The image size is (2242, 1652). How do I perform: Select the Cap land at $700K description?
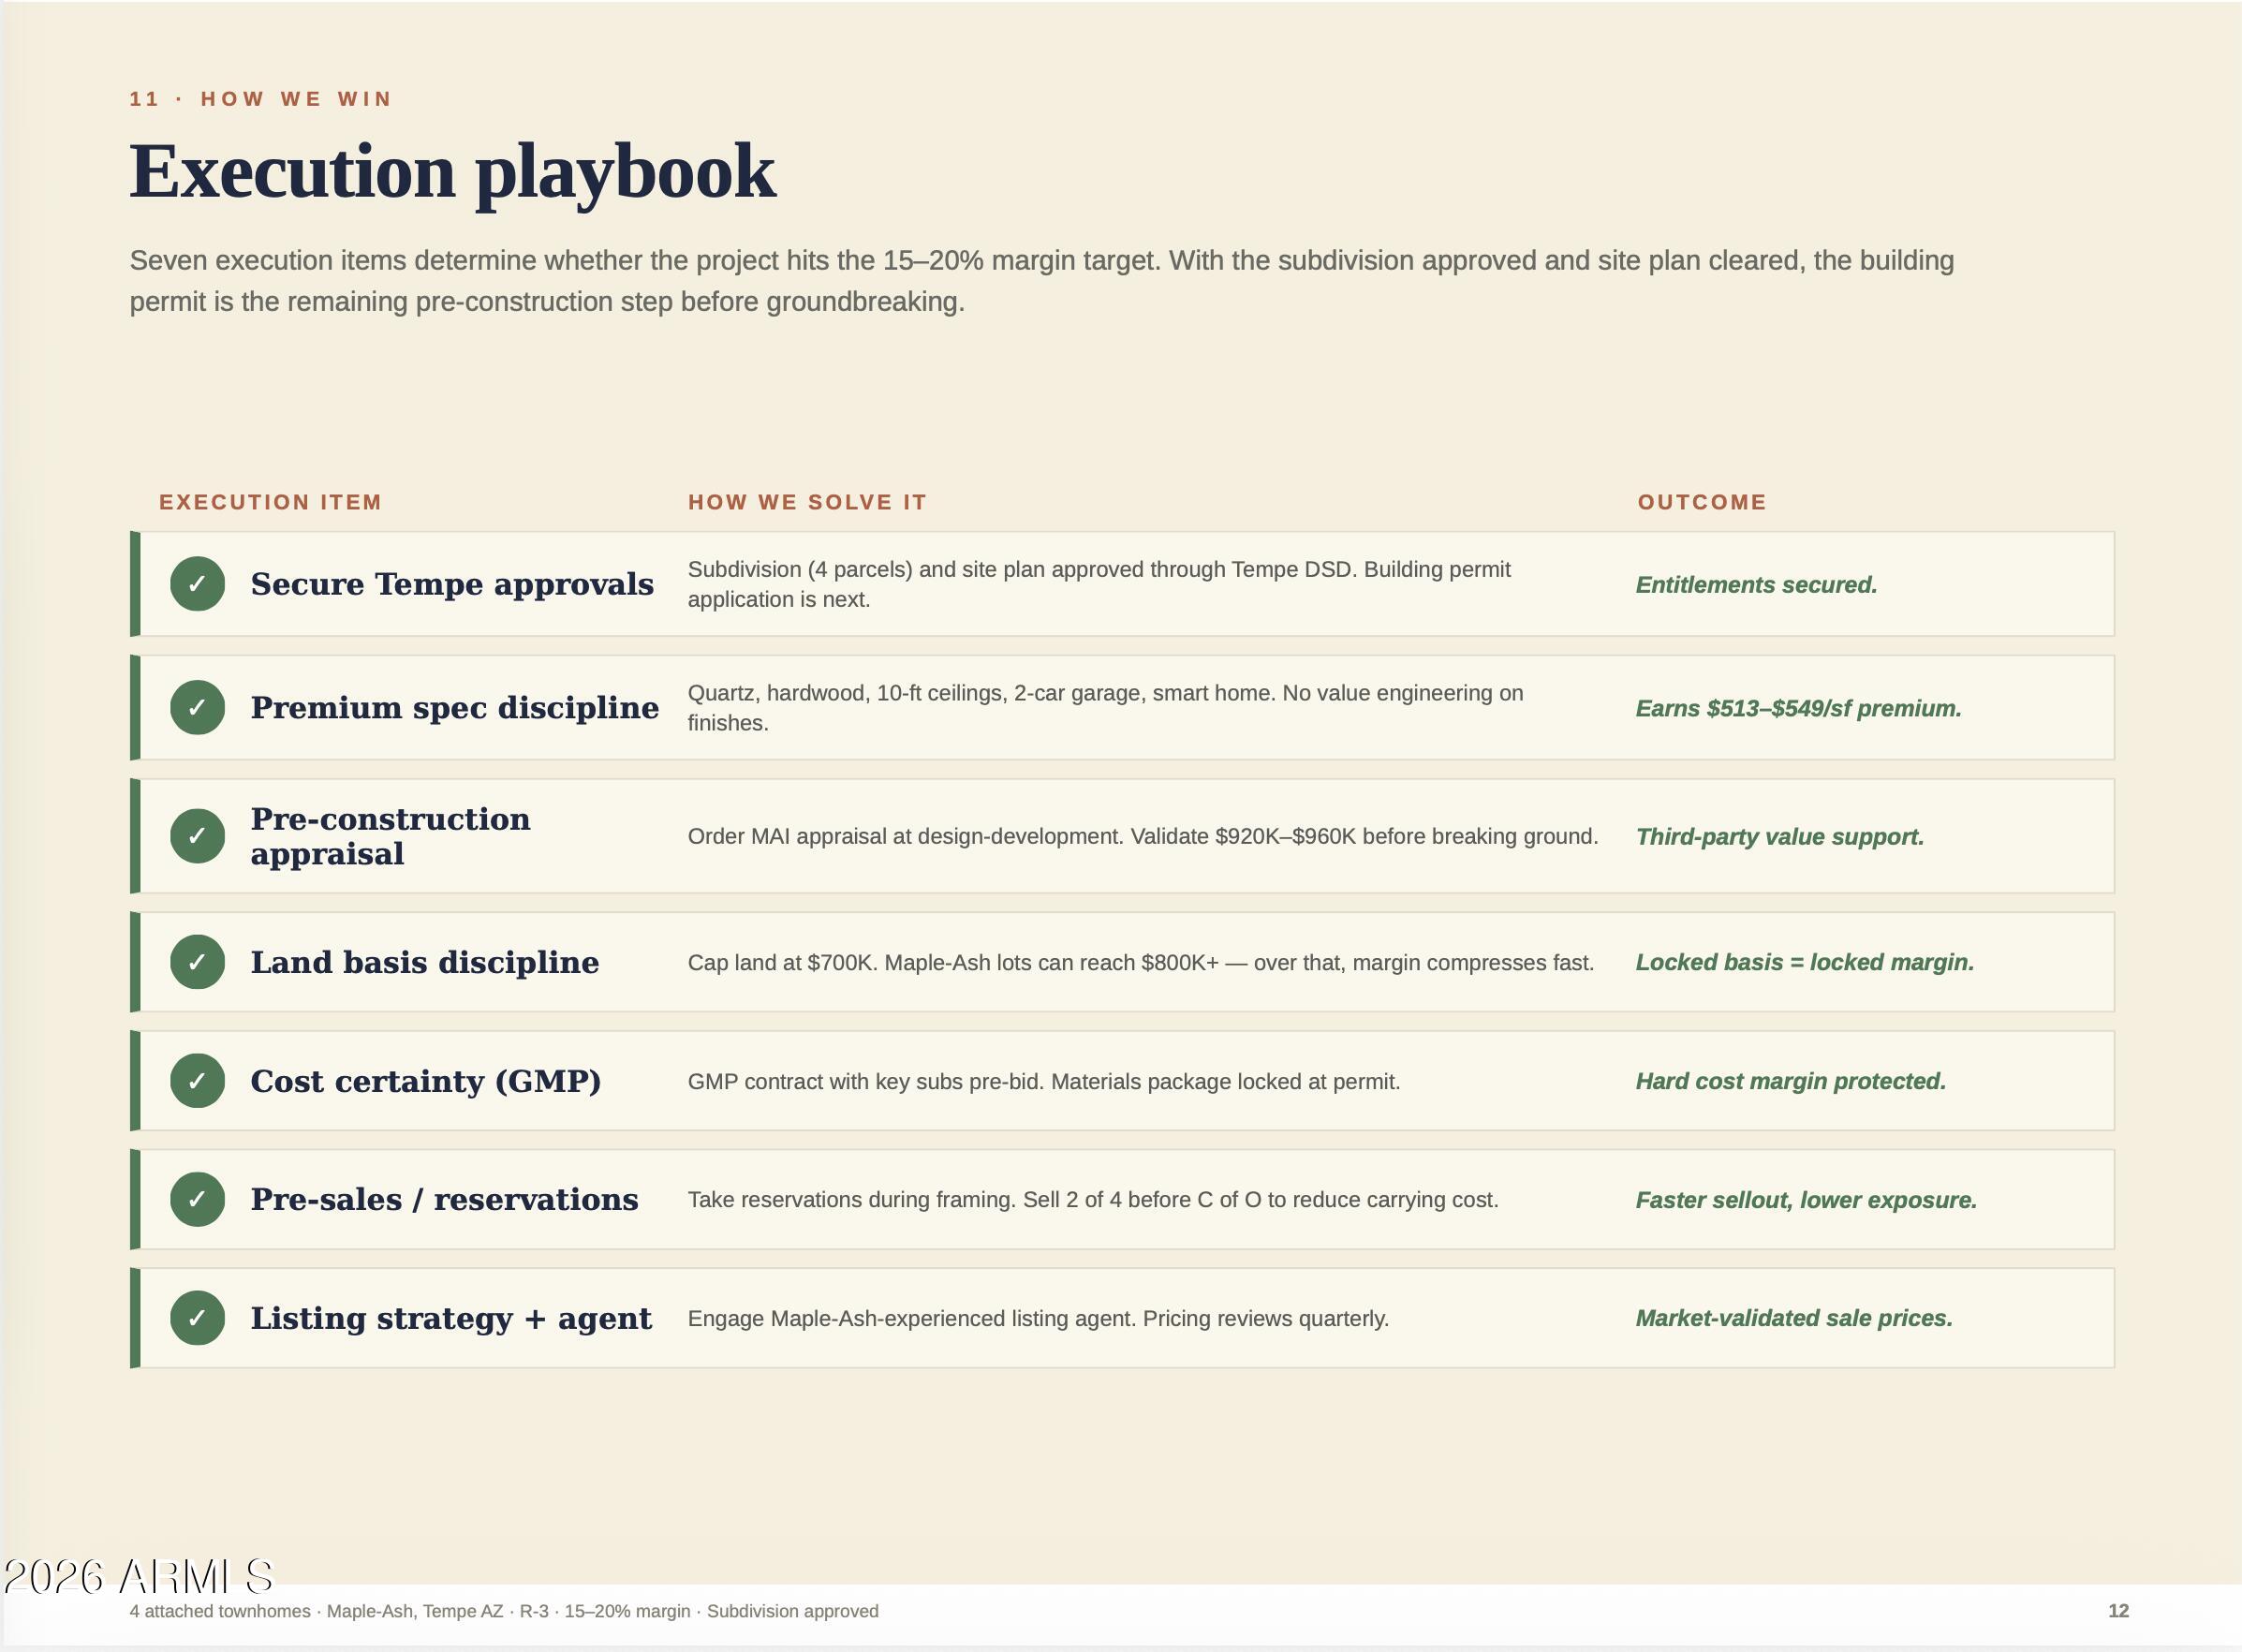click(1141, 963)
